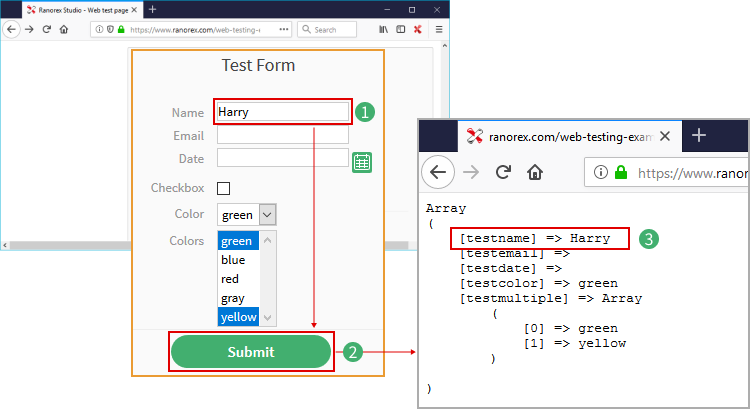Expand the Color dropdown showing green
The image size is (750, 409).
(x=267, y=214)
